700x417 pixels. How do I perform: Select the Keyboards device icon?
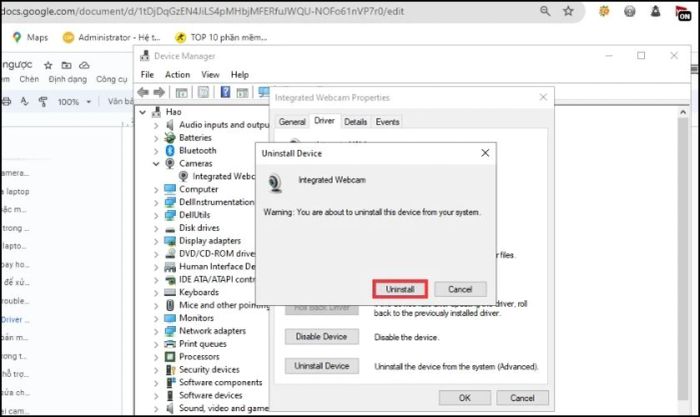pyautogui.click(x=170, y=292)
